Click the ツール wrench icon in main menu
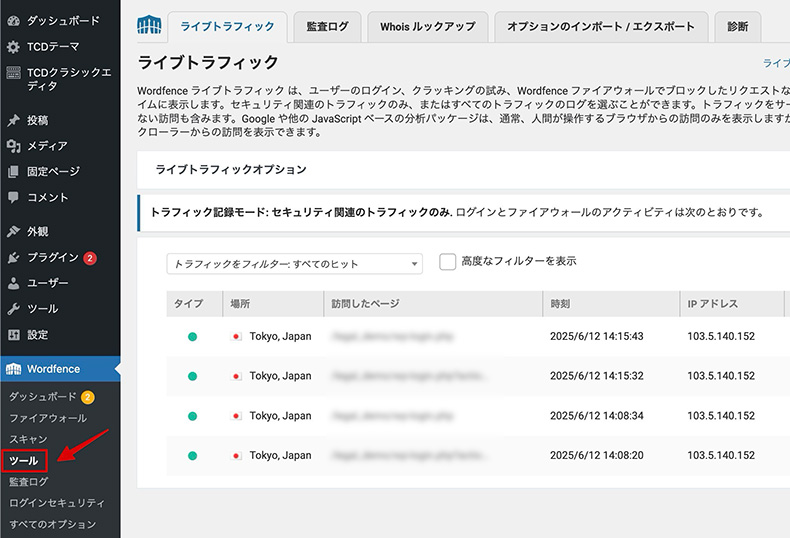The width and height of the screenshot is (790, 538). click(x=14, y=309)
